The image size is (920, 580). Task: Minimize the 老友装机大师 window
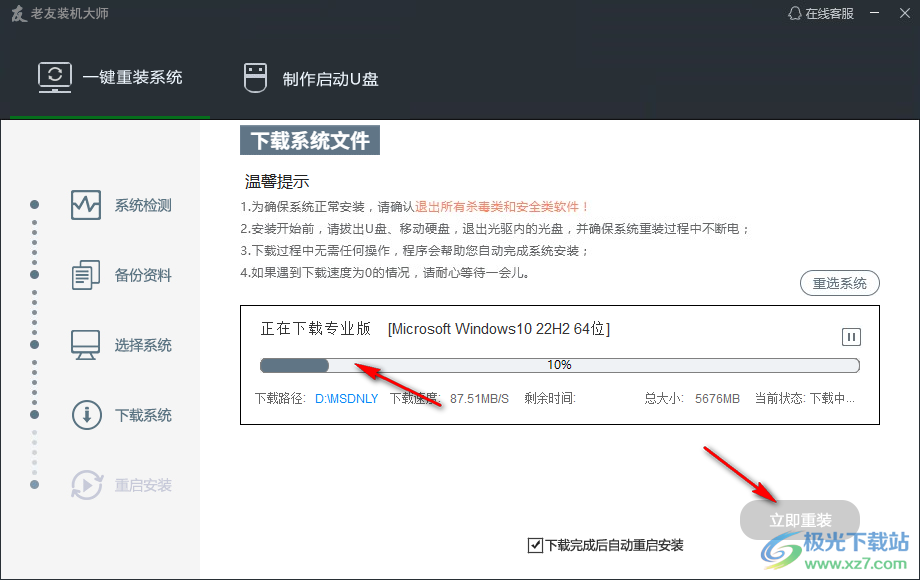[874, 13]
